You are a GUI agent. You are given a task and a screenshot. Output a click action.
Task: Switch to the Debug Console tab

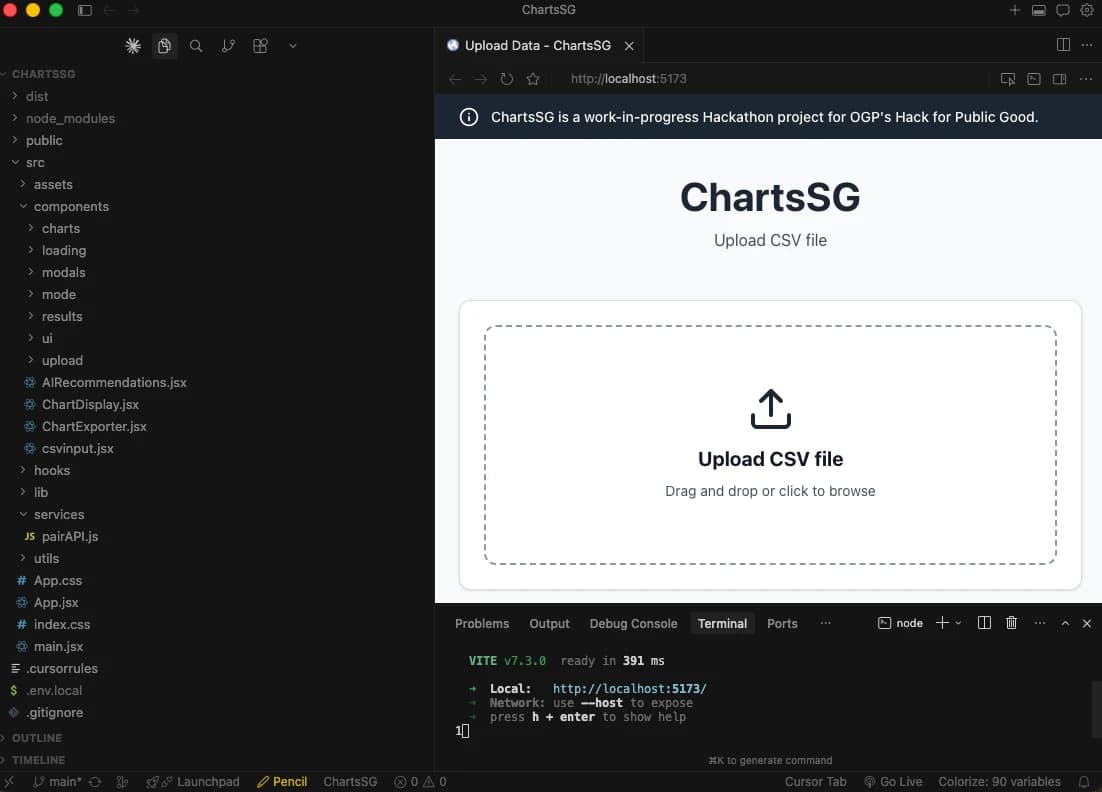pyautogui.click(x=633, y=622)
